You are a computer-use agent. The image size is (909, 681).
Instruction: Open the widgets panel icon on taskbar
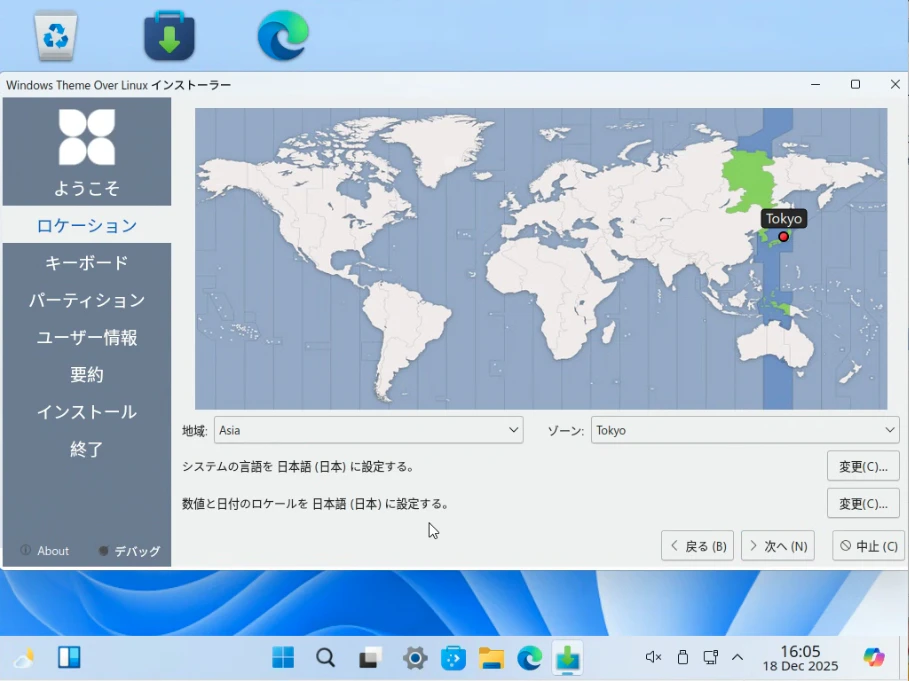69,657
